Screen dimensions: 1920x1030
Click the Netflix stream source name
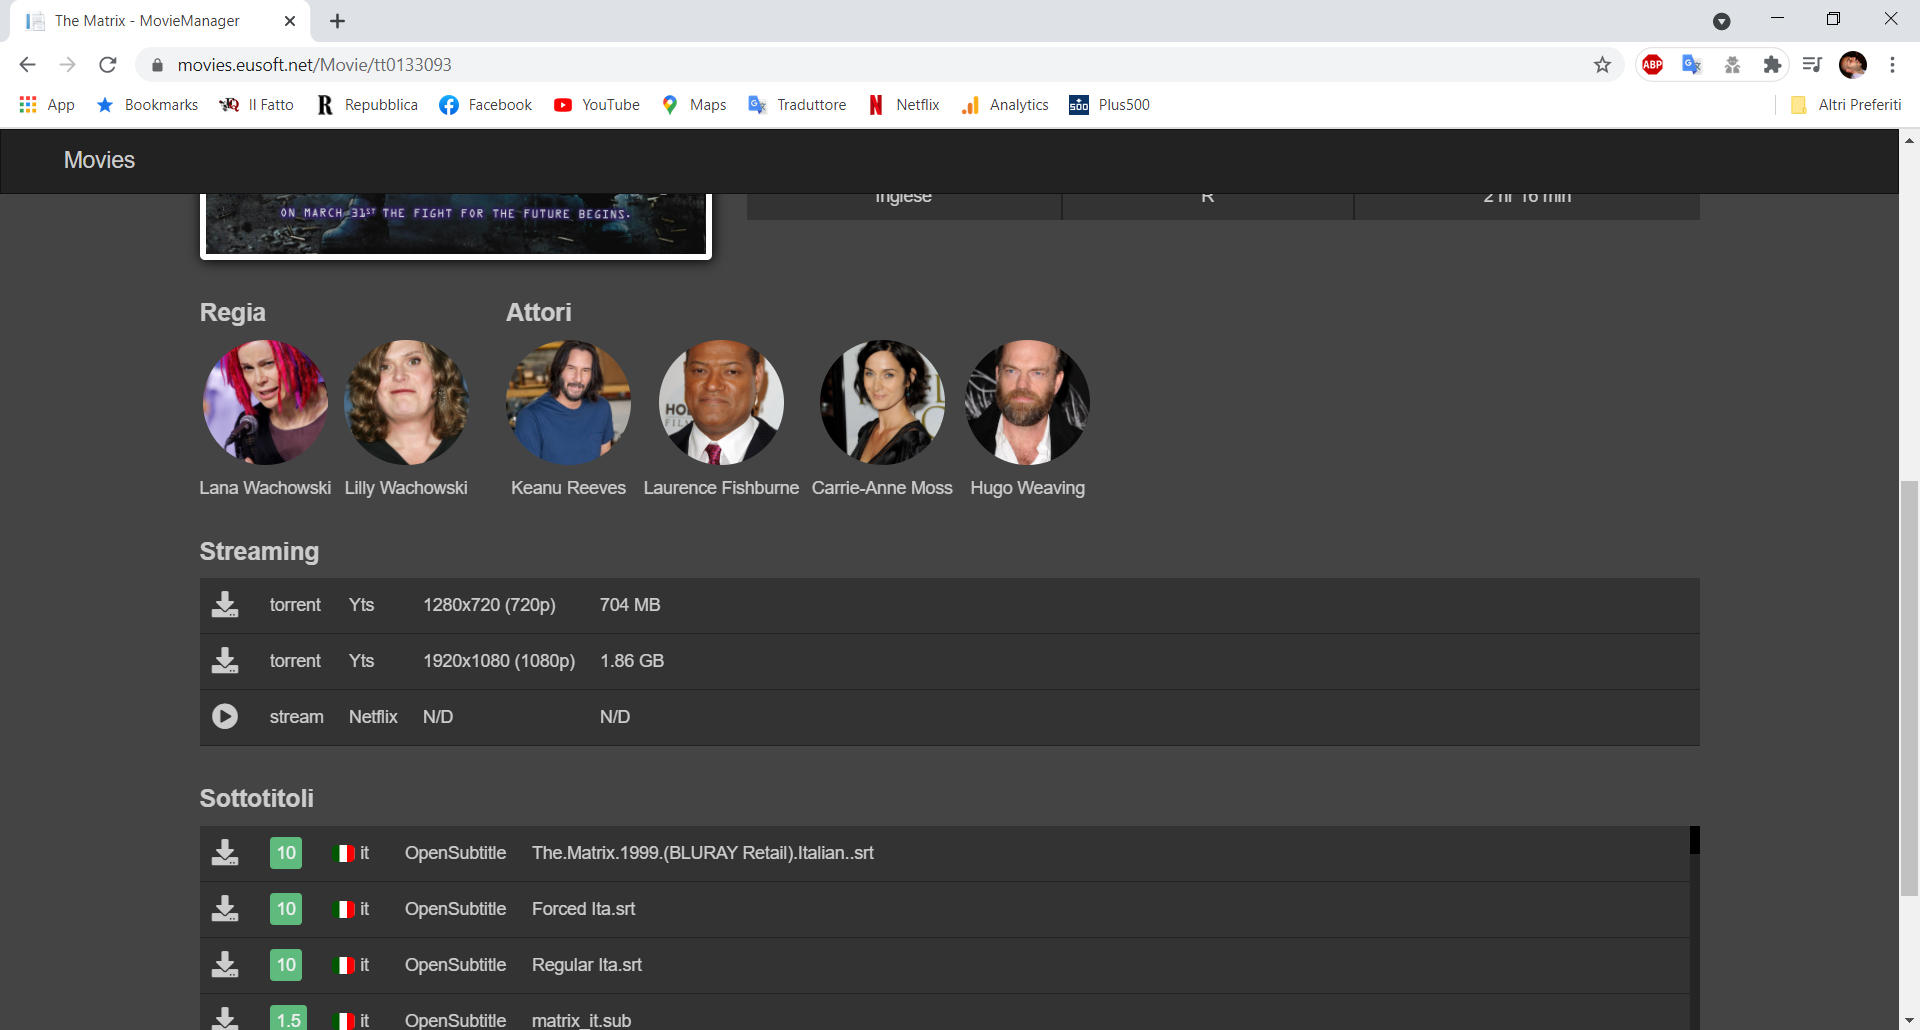click(x=373, y=717)
